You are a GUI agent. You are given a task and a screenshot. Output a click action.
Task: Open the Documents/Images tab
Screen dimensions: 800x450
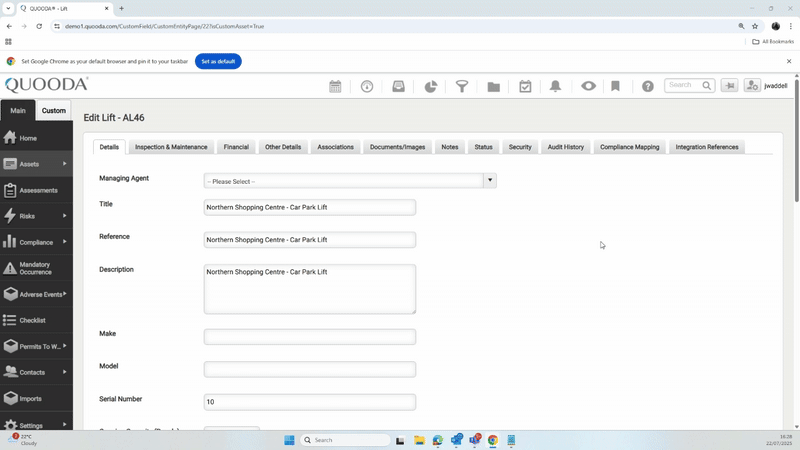[397, 147]
